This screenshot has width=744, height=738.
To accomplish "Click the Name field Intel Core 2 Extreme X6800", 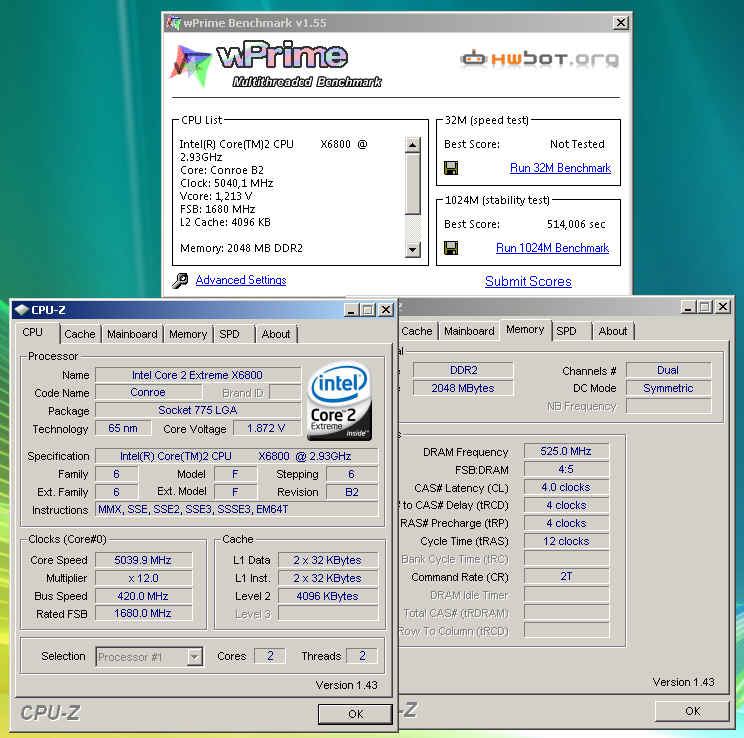I will point(197,375).
